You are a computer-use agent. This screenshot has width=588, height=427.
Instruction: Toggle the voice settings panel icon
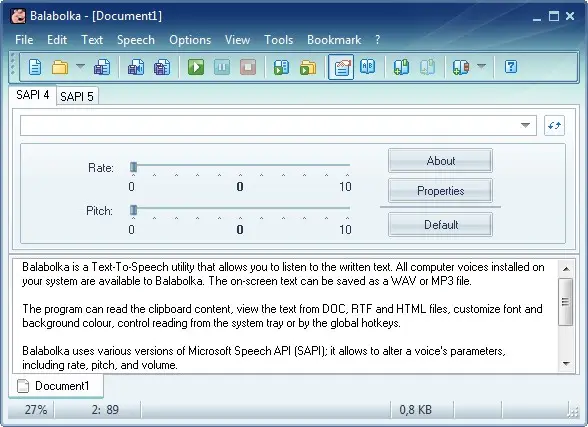click(341, 67)
